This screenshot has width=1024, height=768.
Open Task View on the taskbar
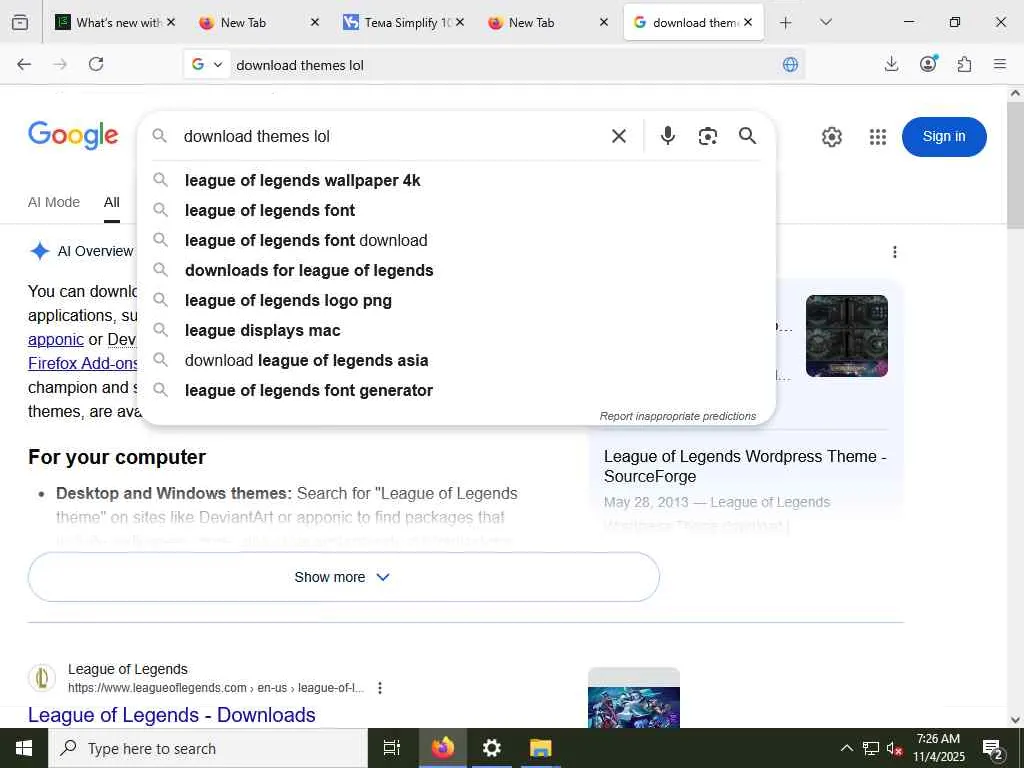pyautogui.click(x=392, y=748)
